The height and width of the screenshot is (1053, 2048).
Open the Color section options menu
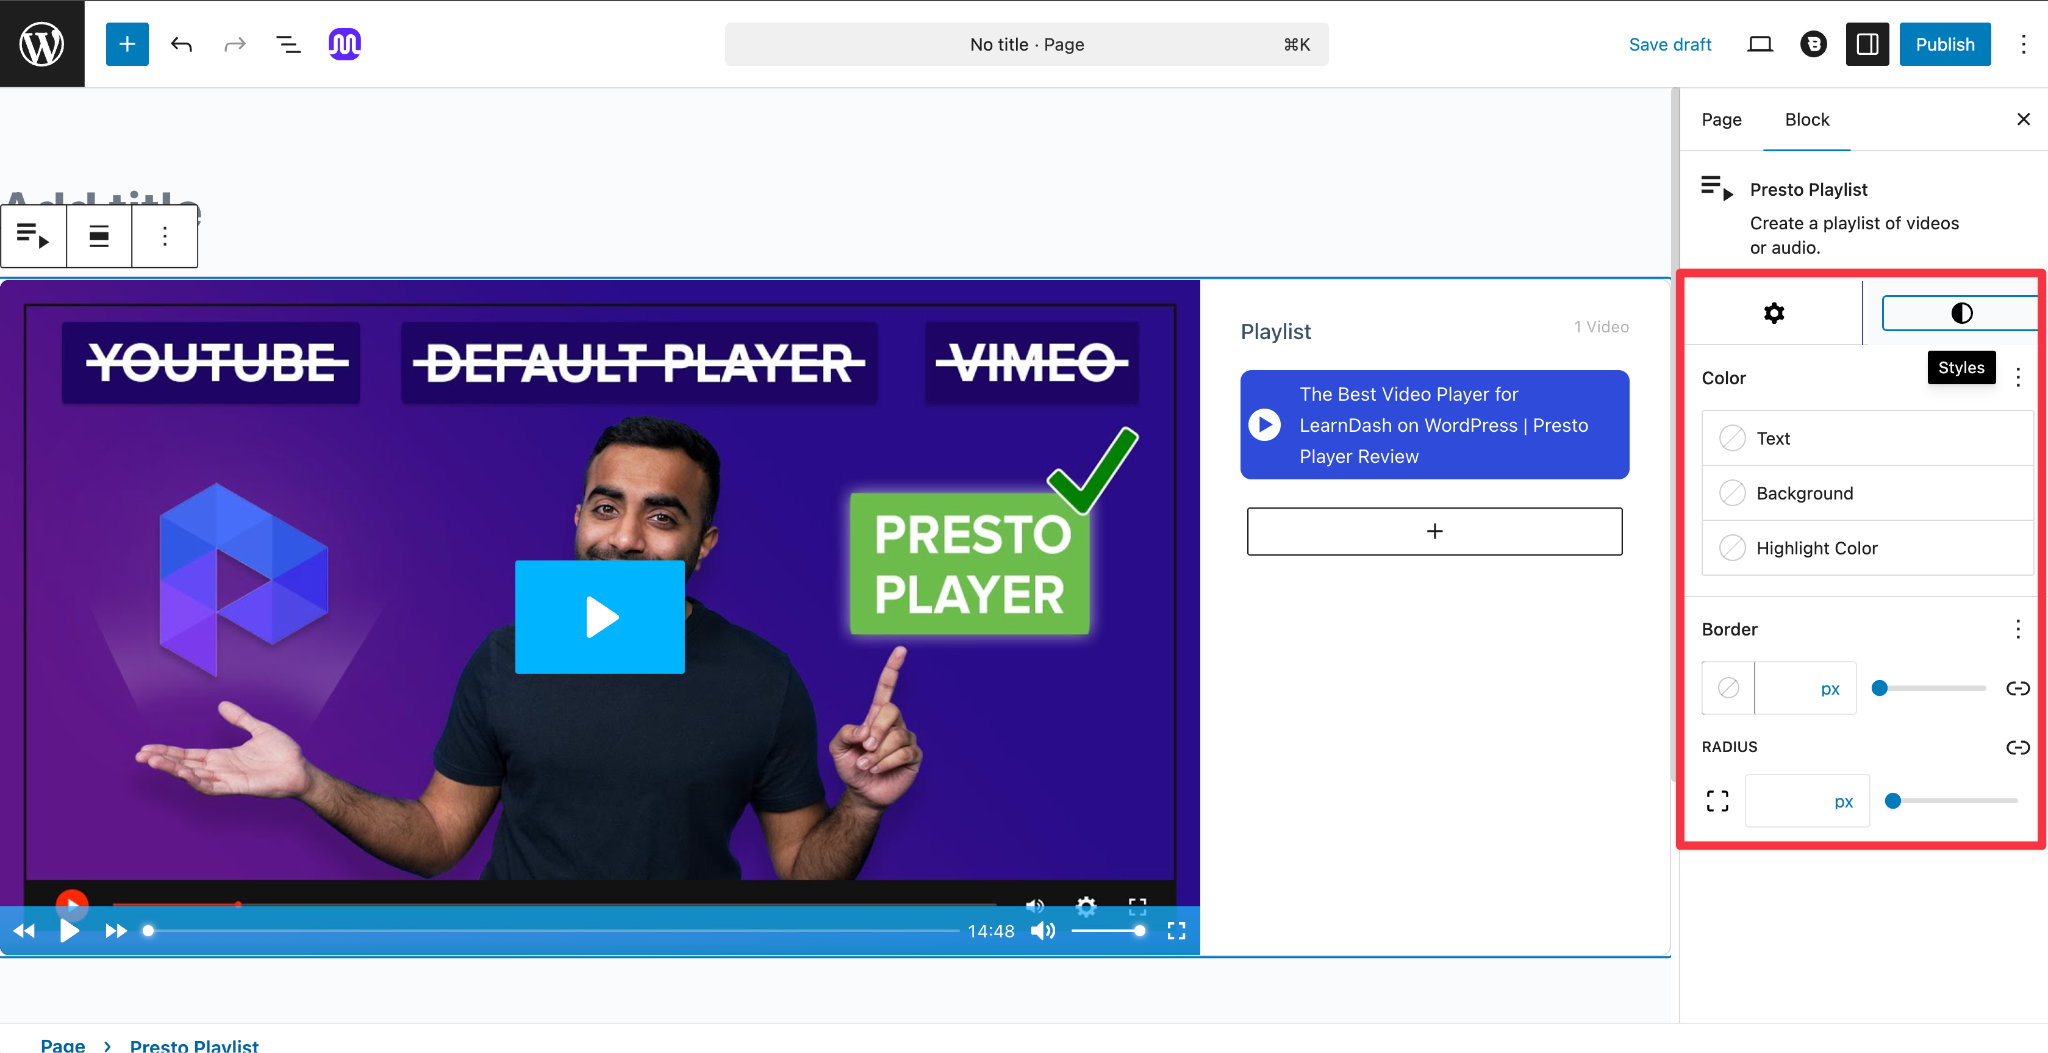[2017, 377]
